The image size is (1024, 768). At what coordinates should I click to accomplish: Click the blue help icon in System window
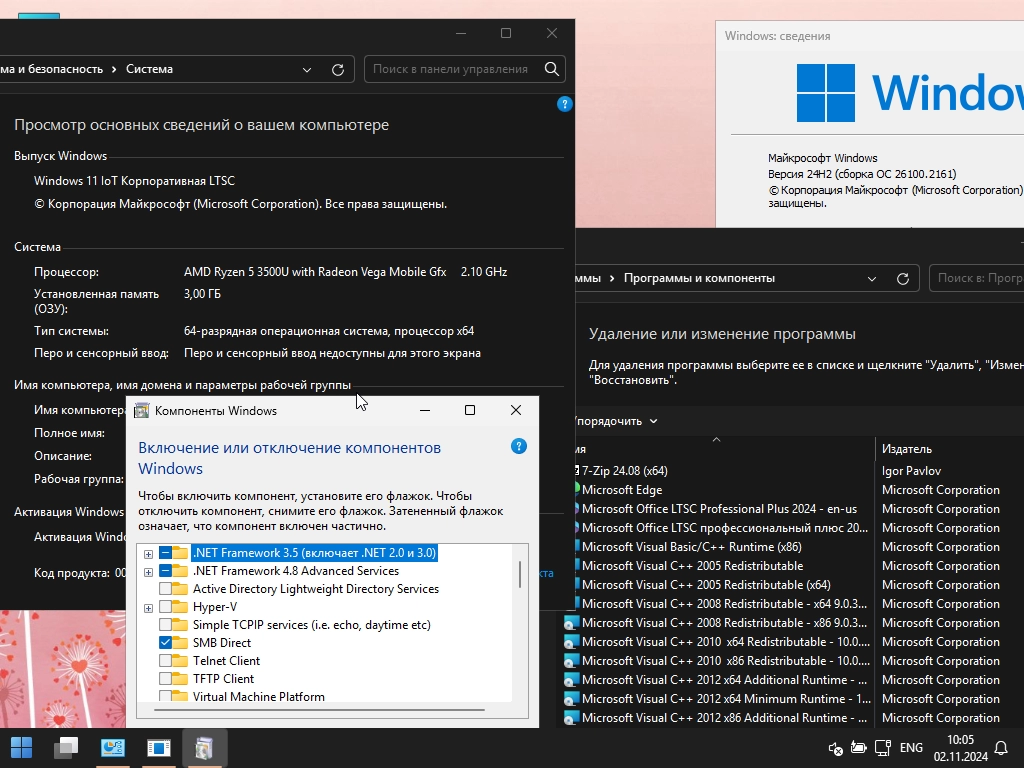[x=564, y=104]
